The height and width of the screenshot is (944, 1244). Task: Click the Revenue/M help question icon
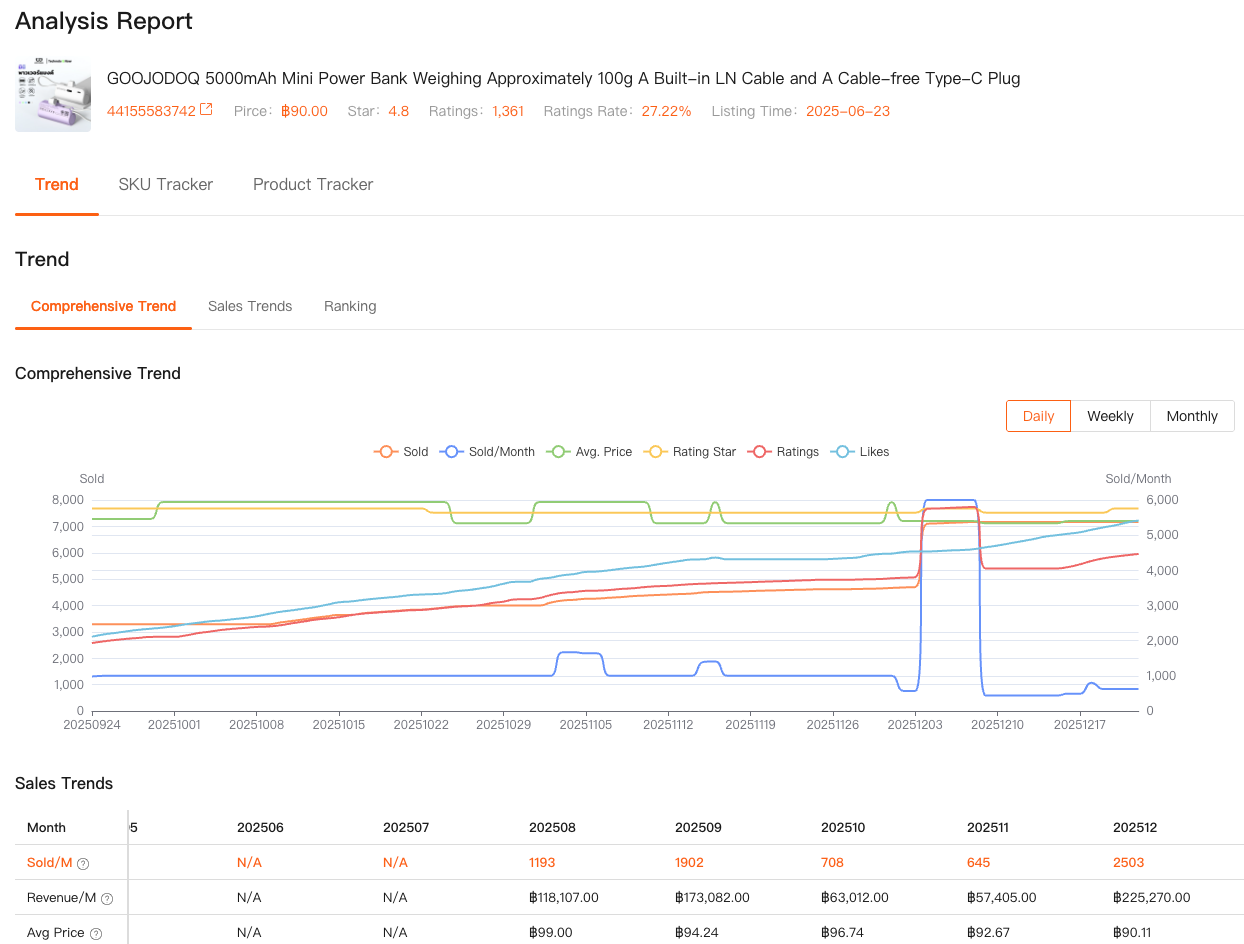[107, 898]
